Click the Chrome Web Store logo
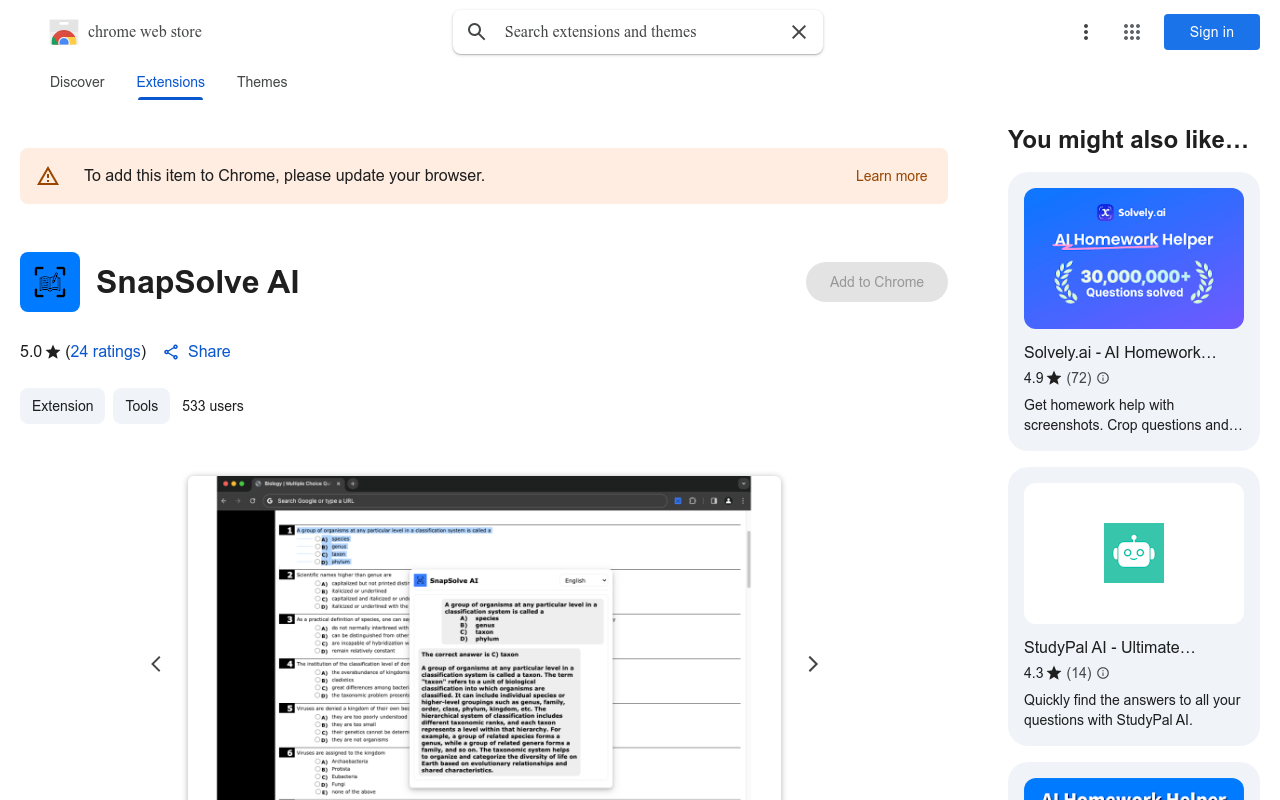The image size is (1280, 800). pyautogui.click(x=64, y=32)
